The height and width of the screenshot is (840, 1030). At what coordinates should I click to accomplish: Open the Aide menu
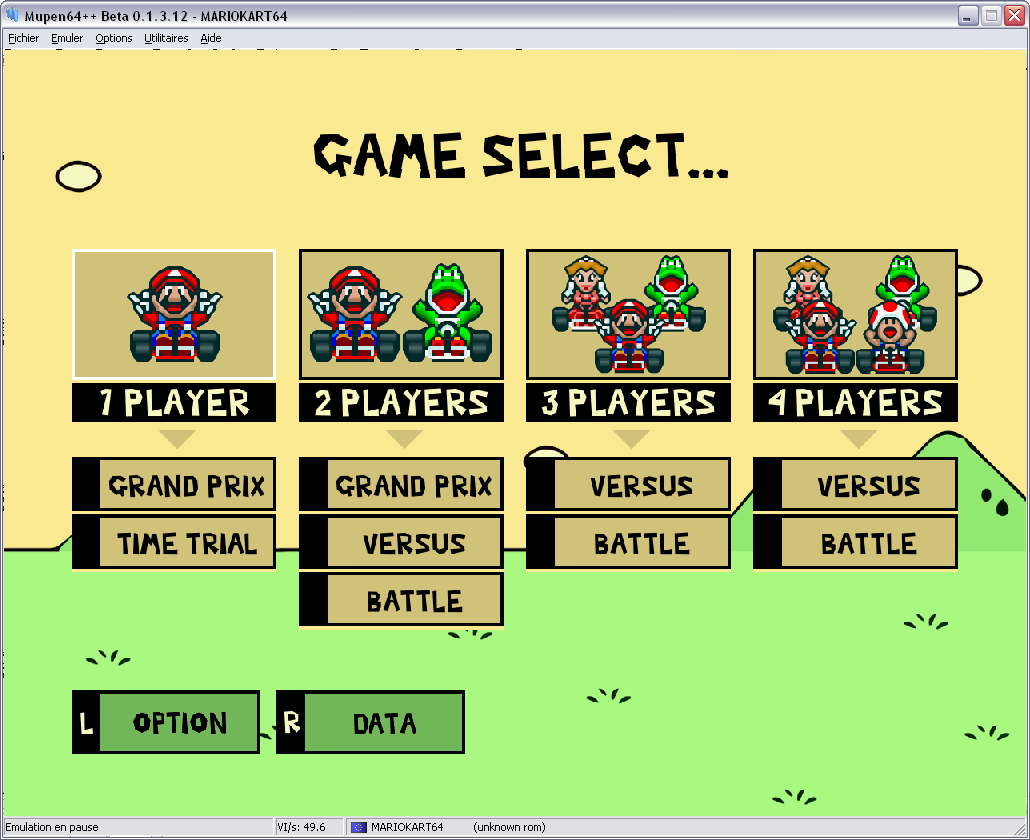coord(211,38)
